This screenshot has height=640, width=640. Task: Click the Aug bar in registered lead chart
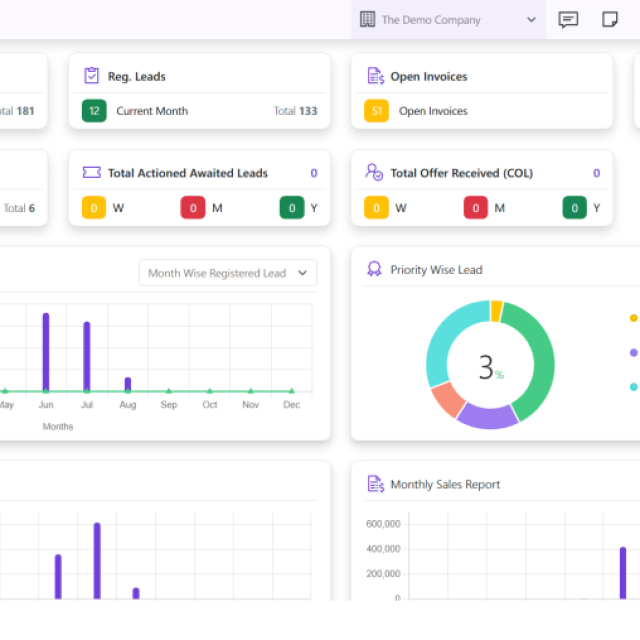pyautogui.click(x=128, y=384)
